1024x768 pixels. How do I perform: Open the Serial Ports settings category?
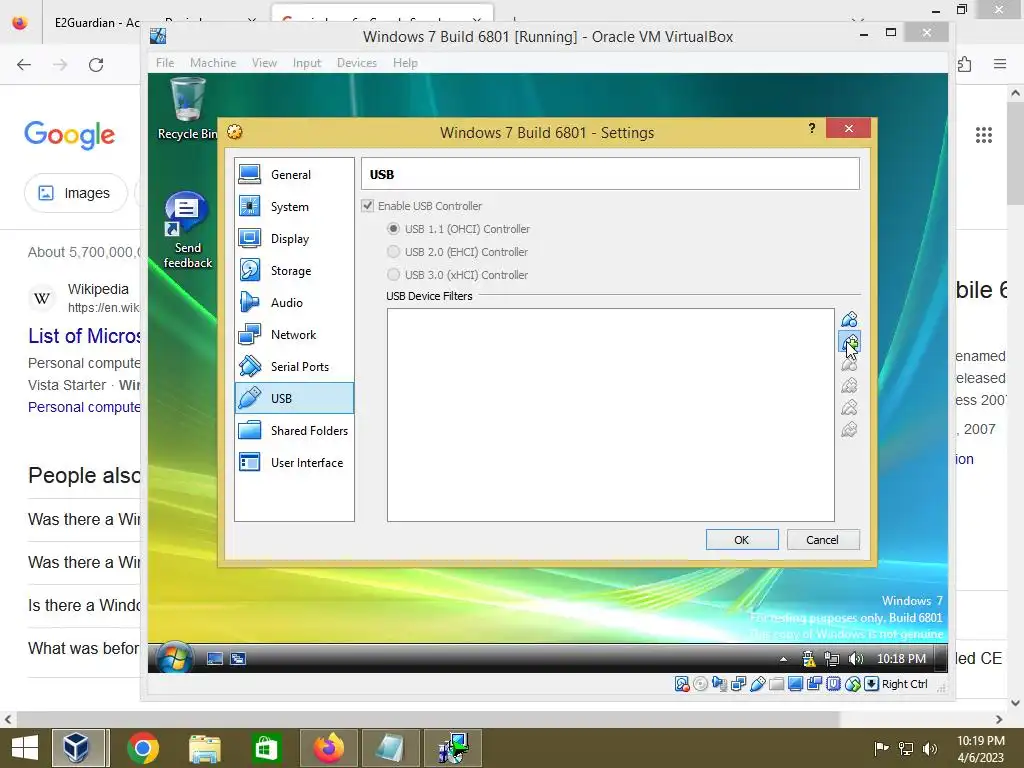294,366
